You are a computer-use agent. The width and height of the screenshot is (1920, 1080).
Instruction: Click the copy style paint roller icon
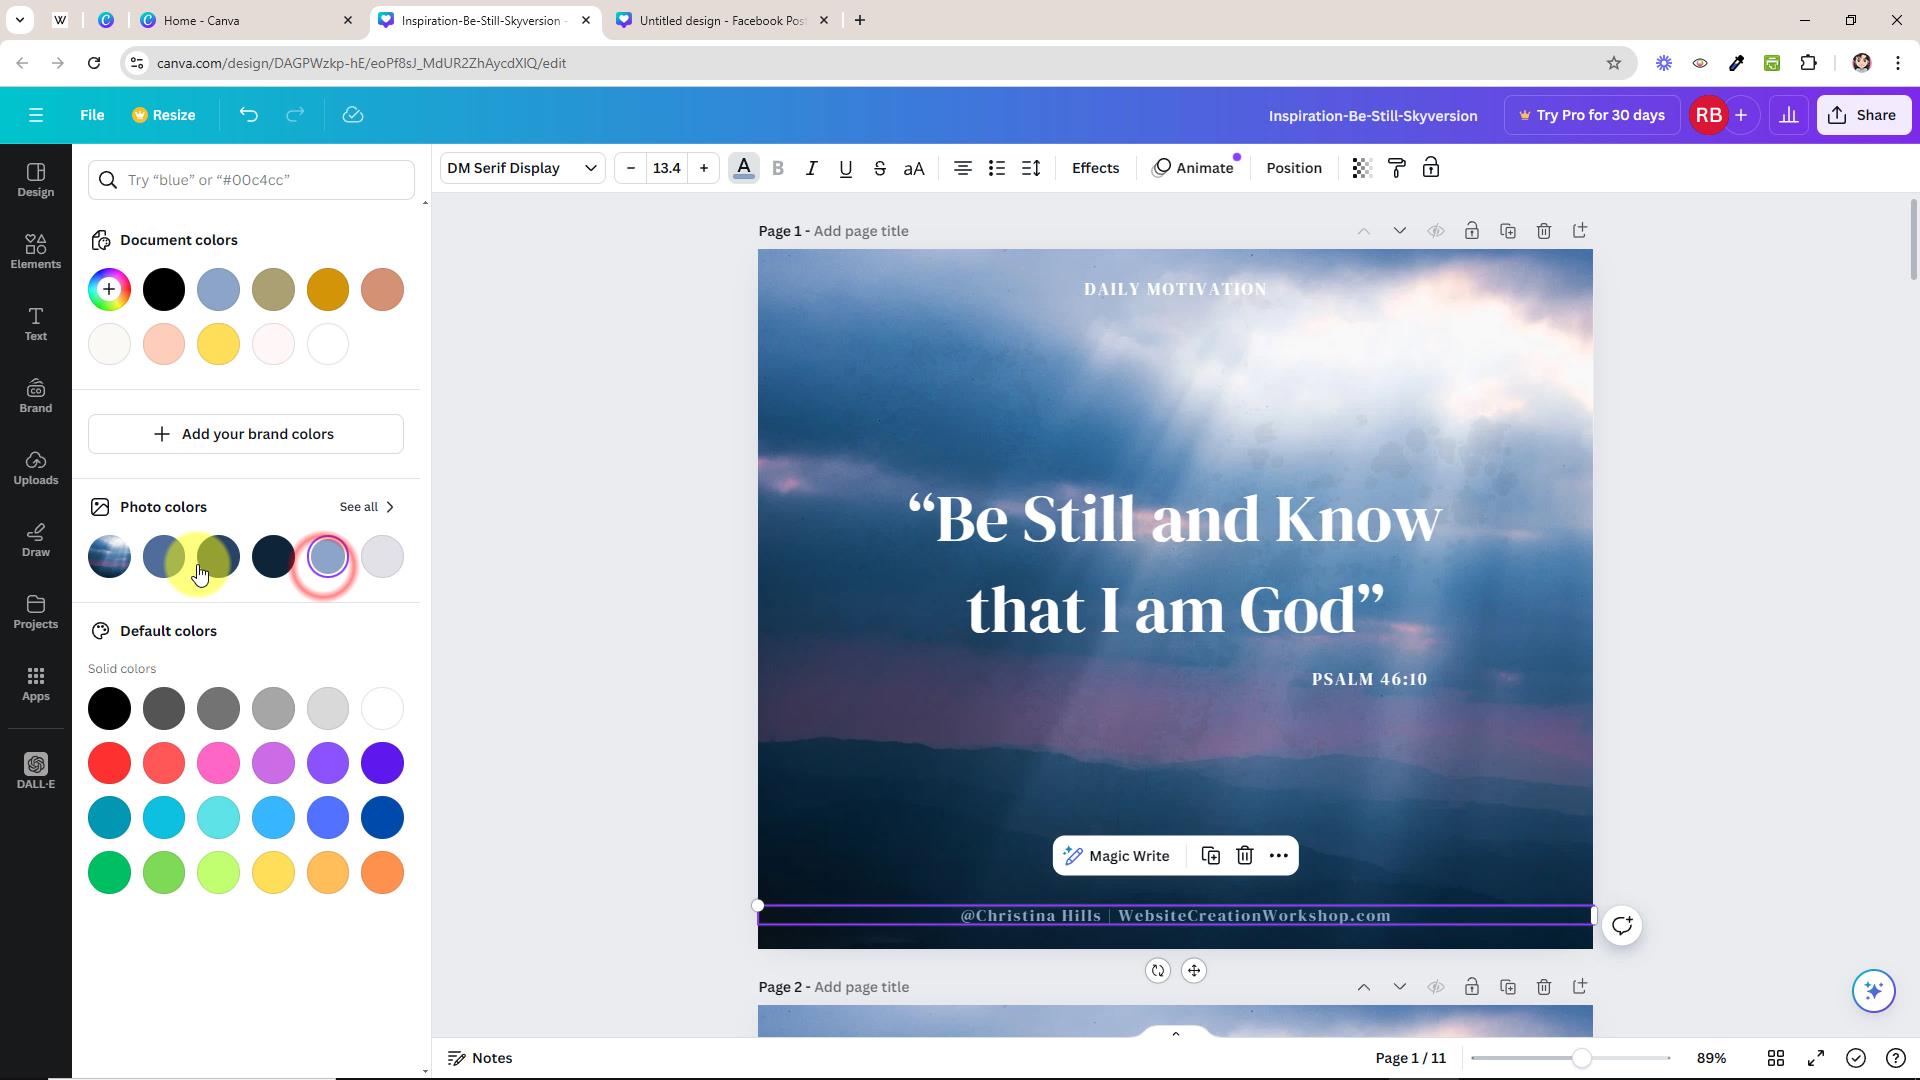coord(1397,168)
